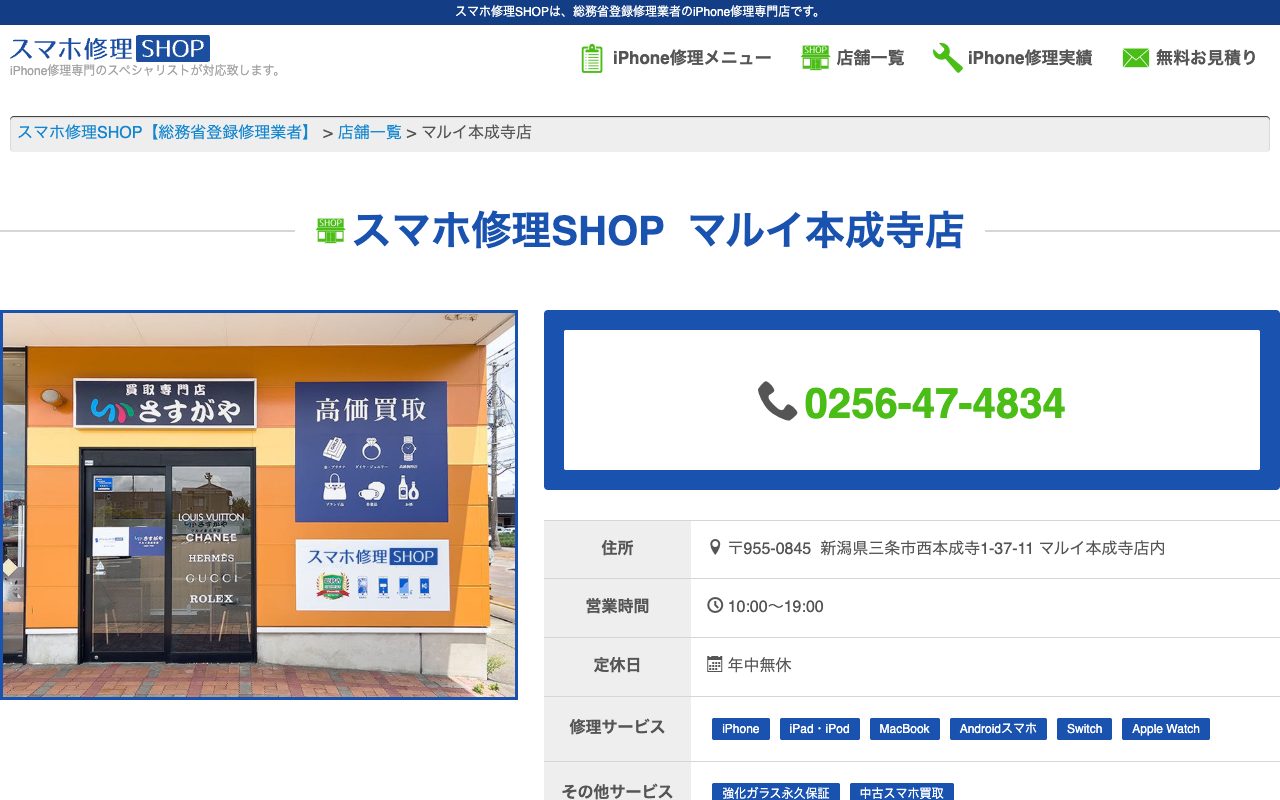1280x800 pixels.
Task: Open the 無料お見積り navigation item
Action: click(x=1206, y=58)
